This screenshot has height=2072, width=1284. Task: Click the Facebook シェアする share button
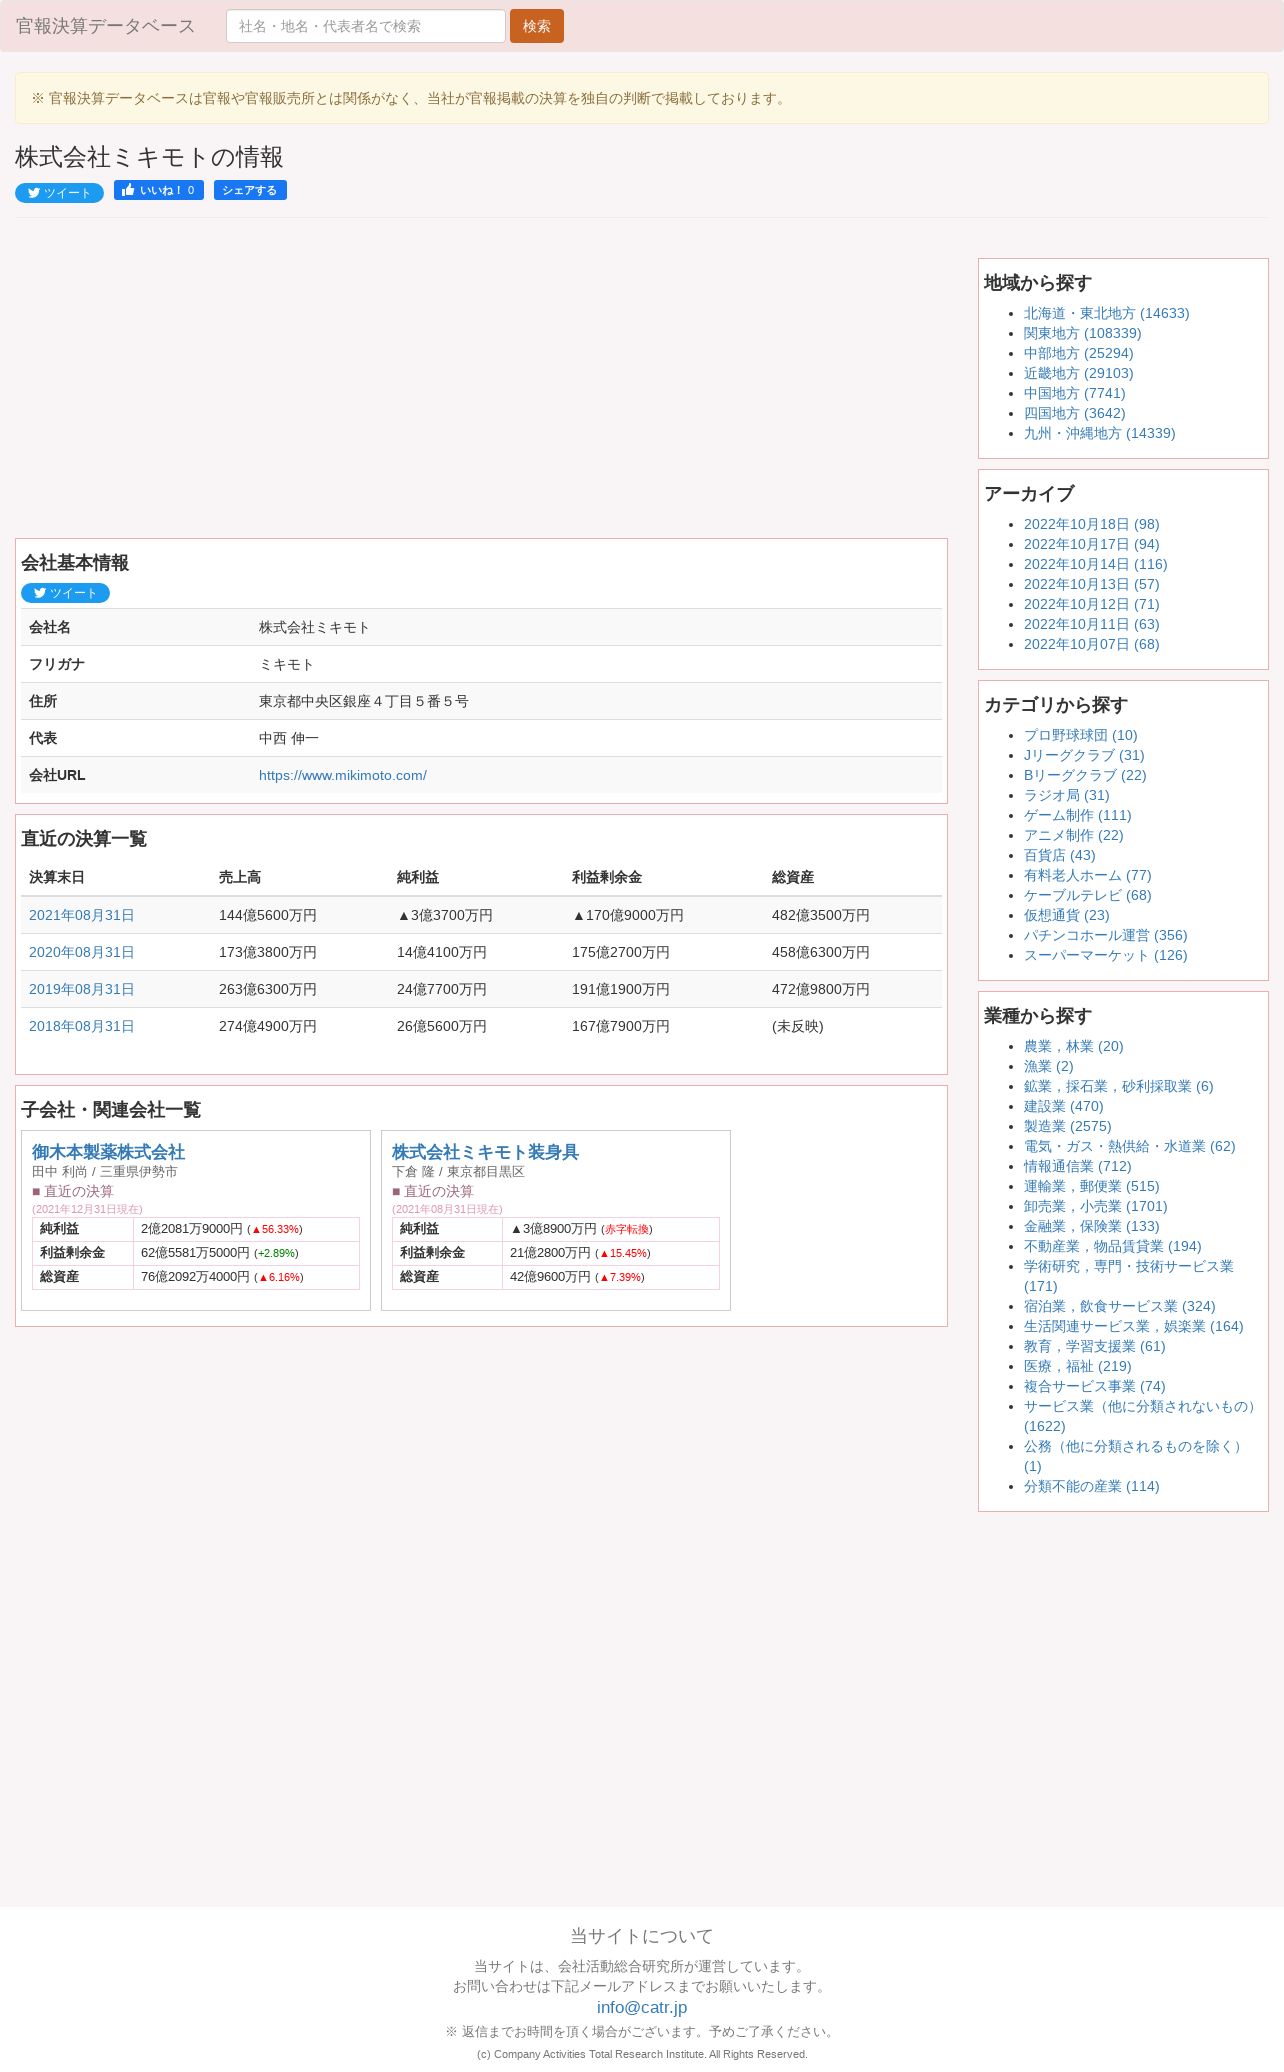pyautogui.click(x=250, y=190)
